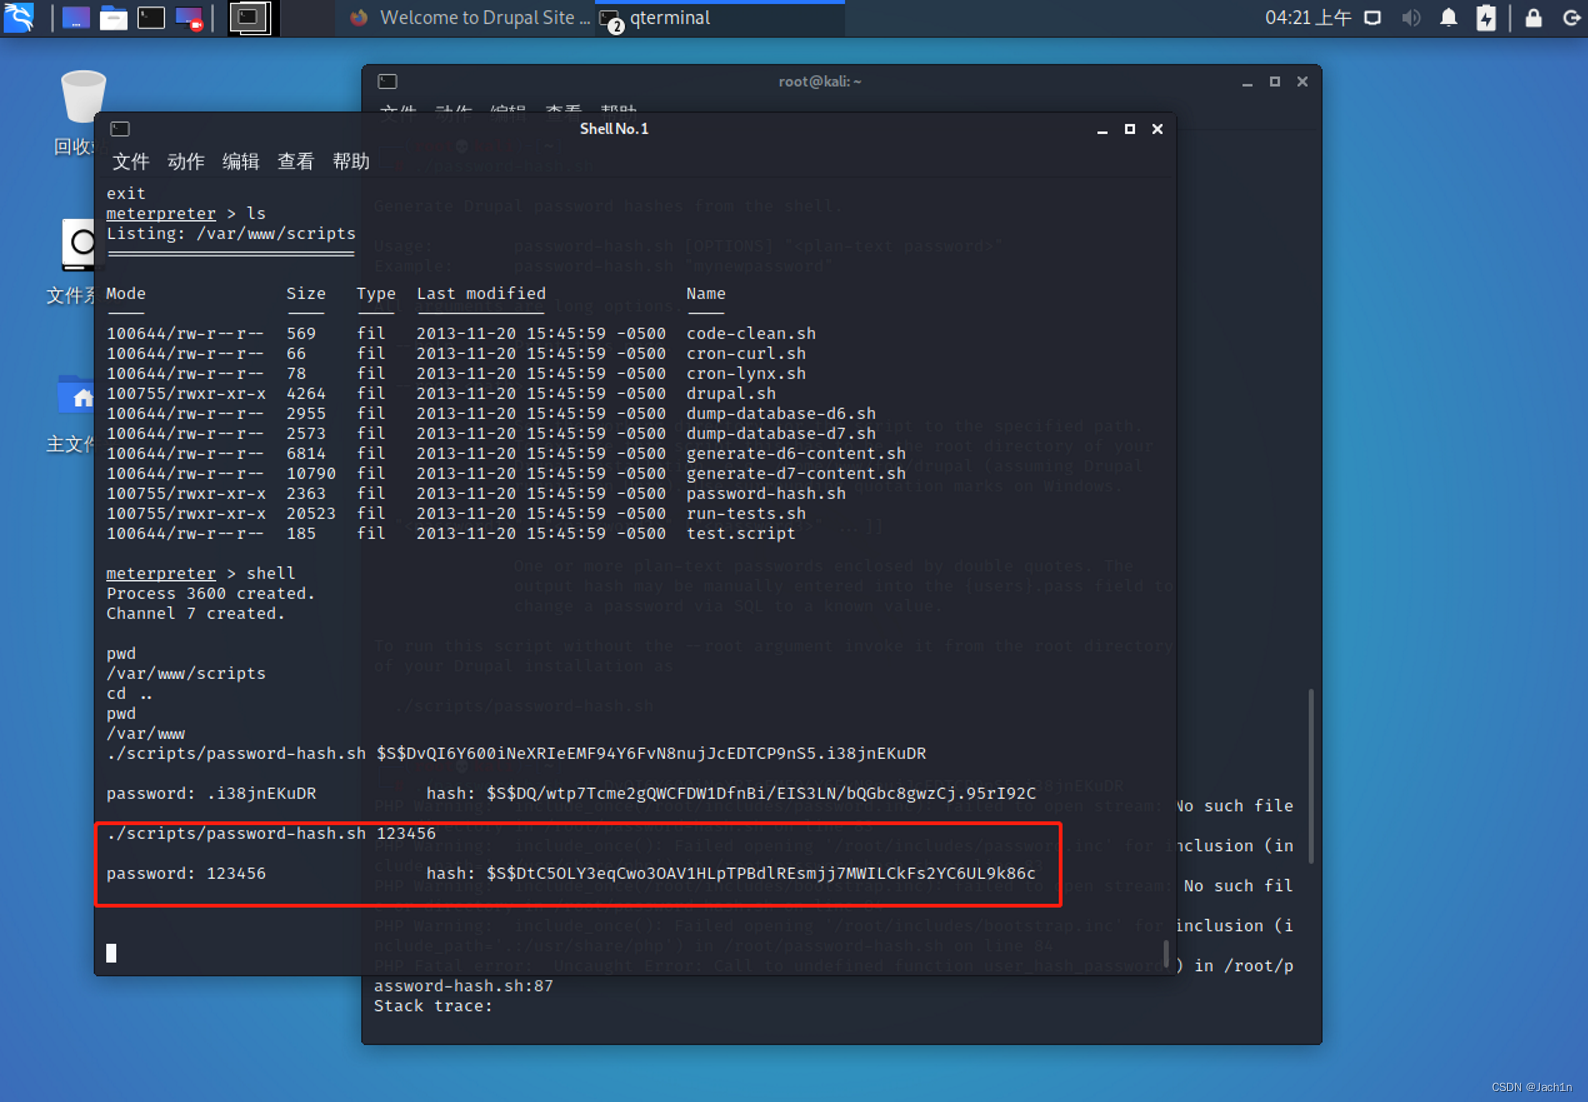Viewport: 1588px width, 1102px height.
Task: Click the cron-curl.sh file name
Action: [x=746, y=353]
